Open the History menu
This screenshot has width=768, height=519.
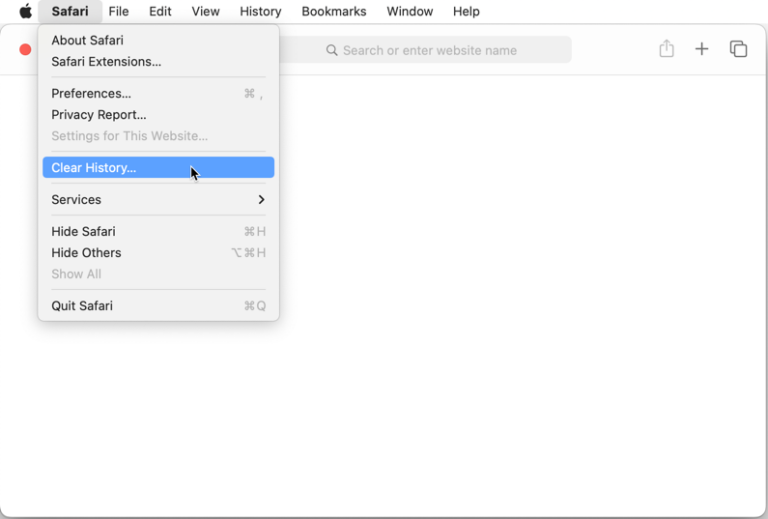point(260,12)
